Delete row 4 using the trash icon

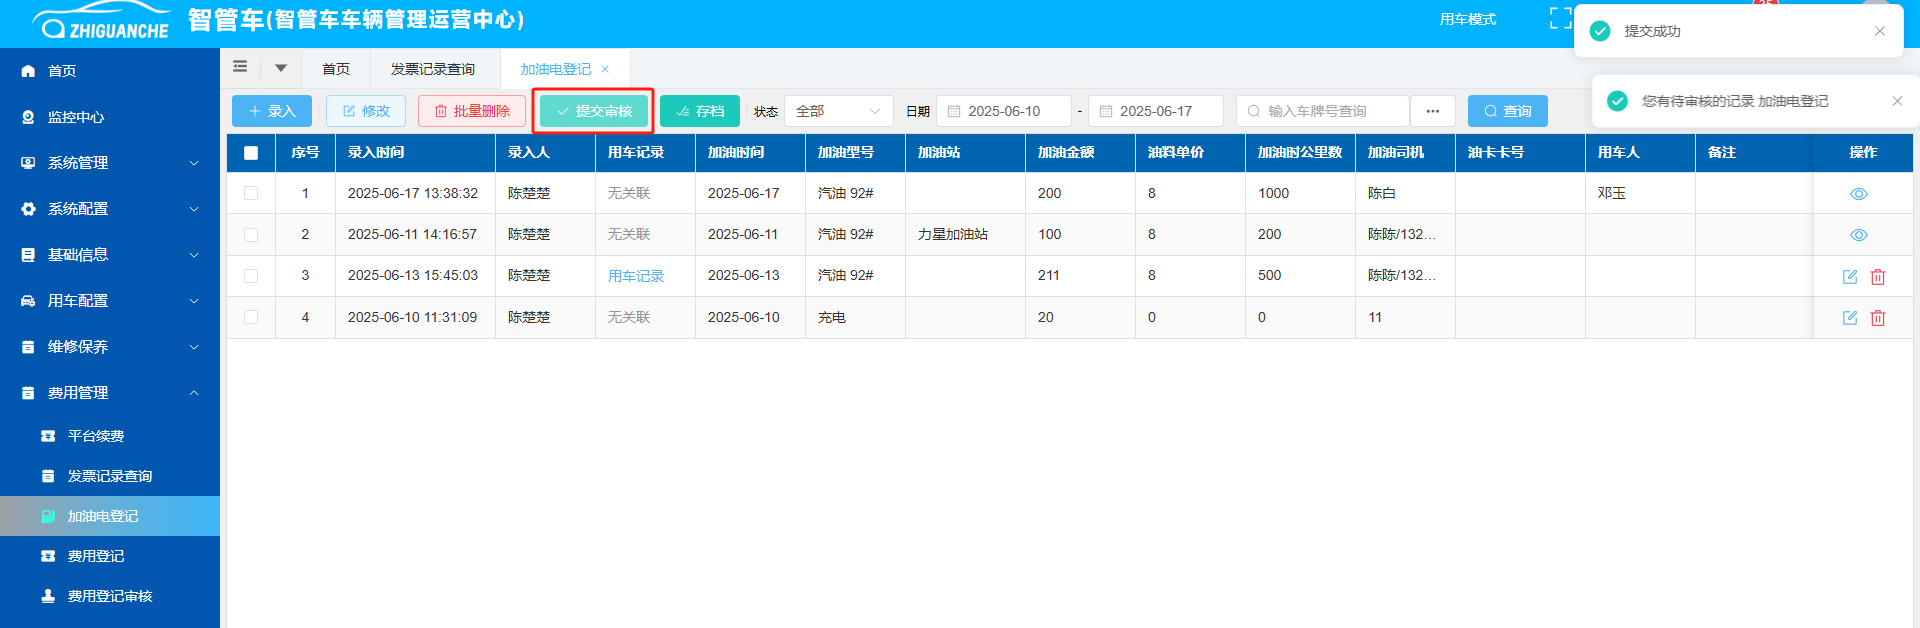[1877, 318]
